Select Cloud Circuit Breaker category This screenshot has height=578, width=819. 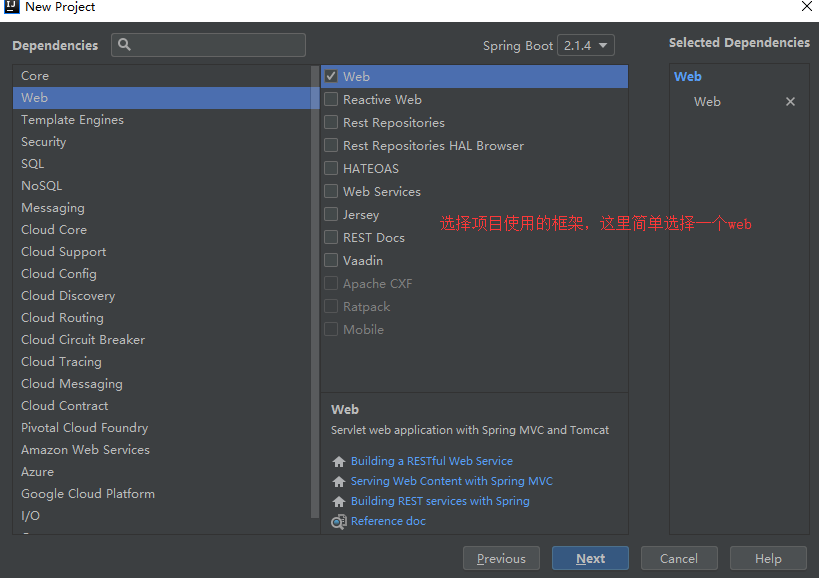point(162,339)
